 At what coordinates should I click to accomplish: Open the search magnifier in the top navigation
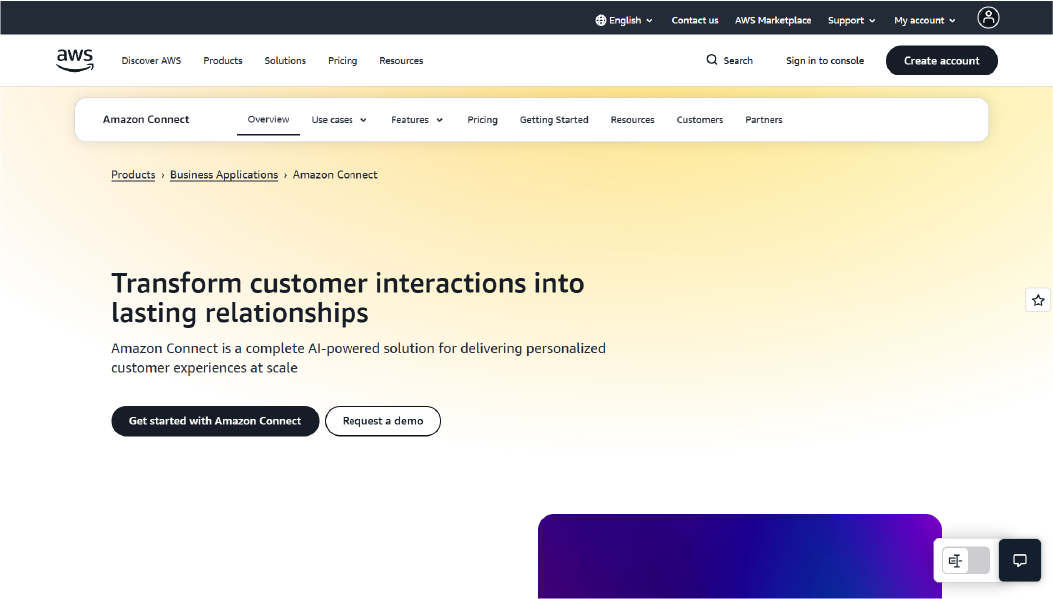[711, 60]
